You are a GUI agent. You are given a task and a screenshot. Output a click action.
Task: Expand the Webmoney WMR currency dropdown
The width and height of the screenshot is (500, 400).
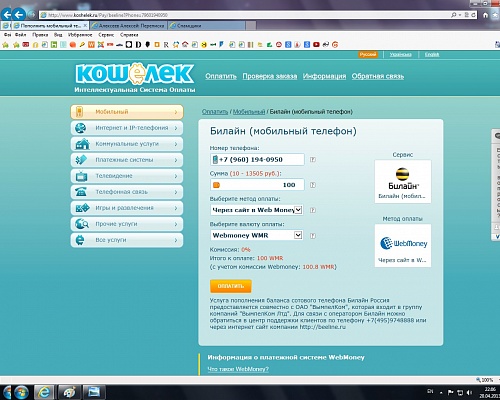(x=257, y=235)
